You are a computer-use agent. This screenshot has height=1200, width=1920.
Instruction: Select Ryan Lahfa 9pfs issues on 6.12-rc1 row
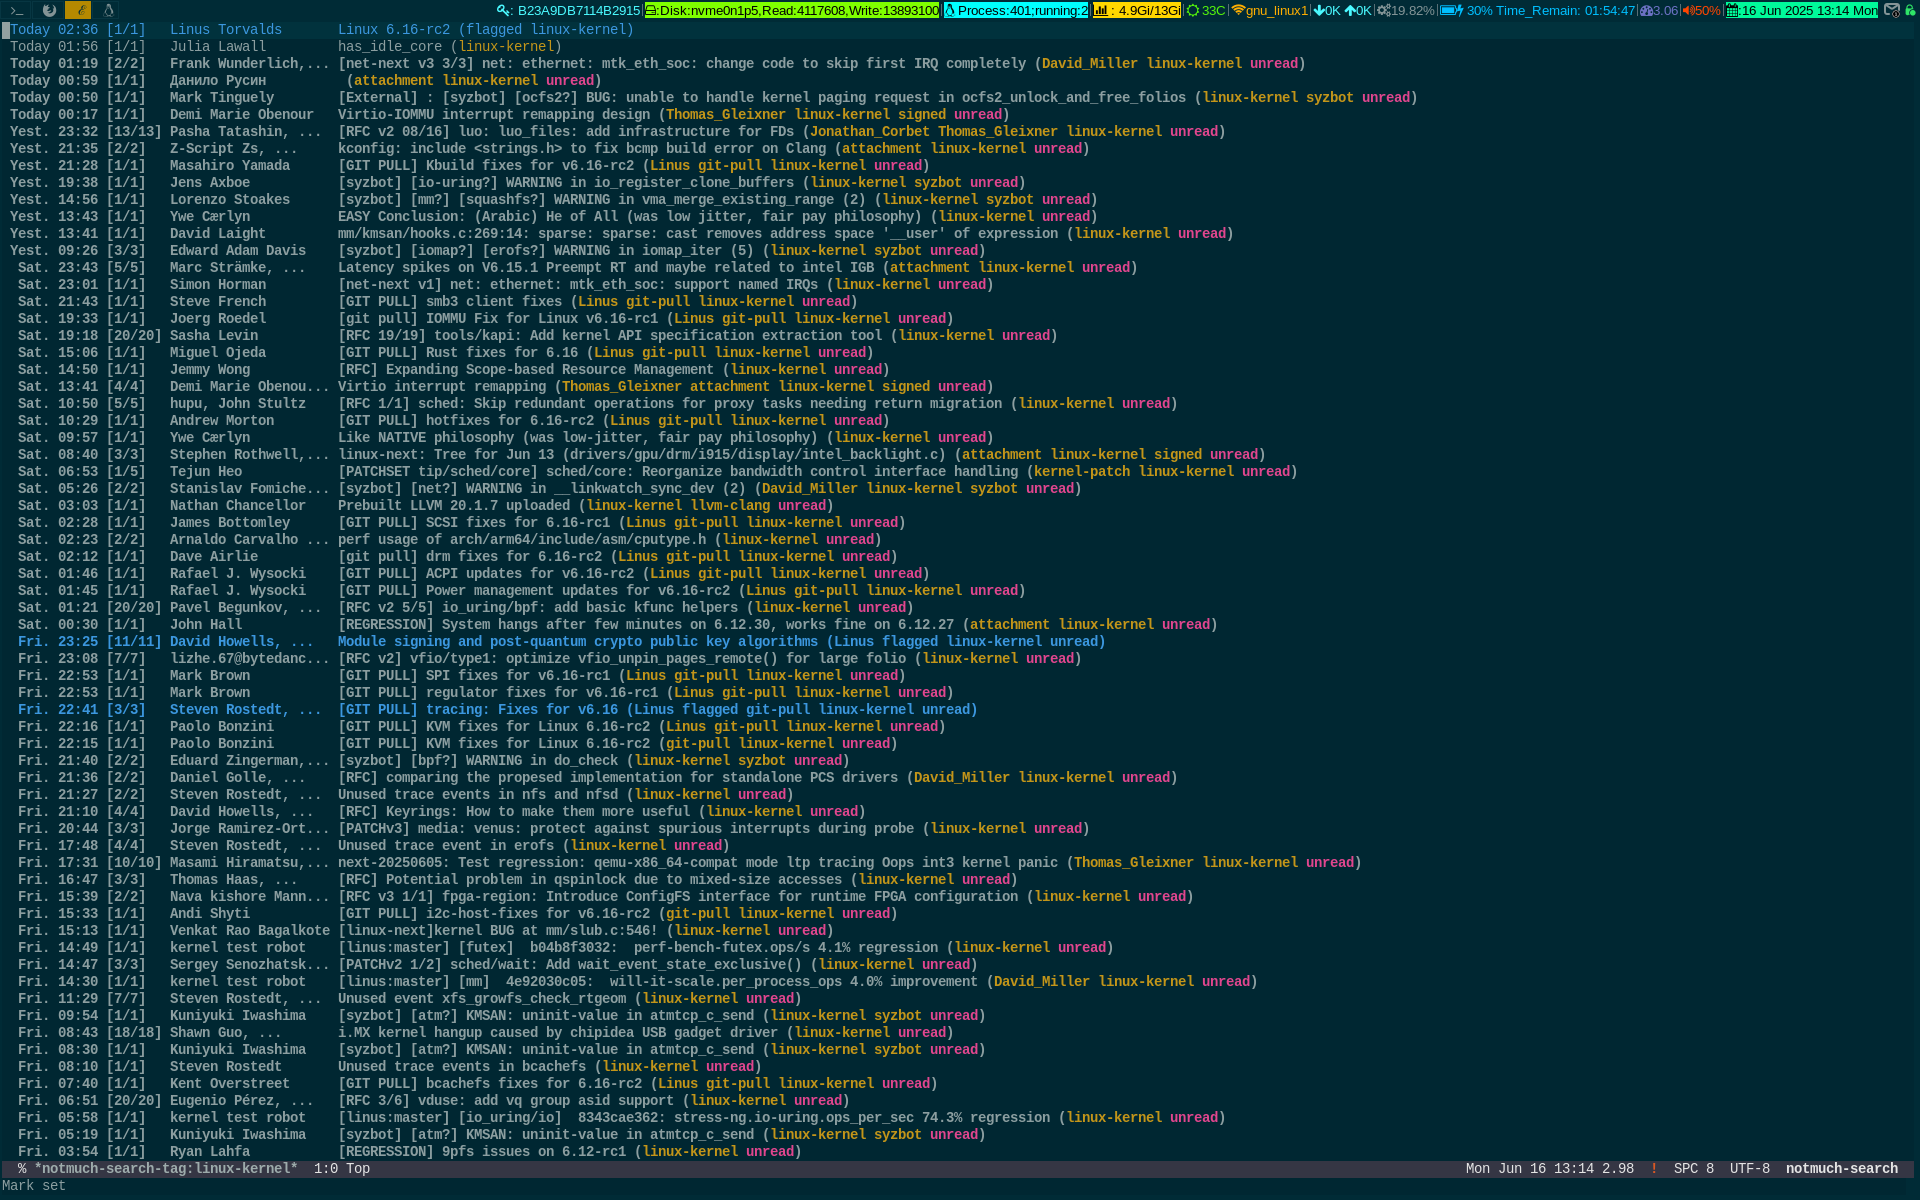click(960, 1151)
